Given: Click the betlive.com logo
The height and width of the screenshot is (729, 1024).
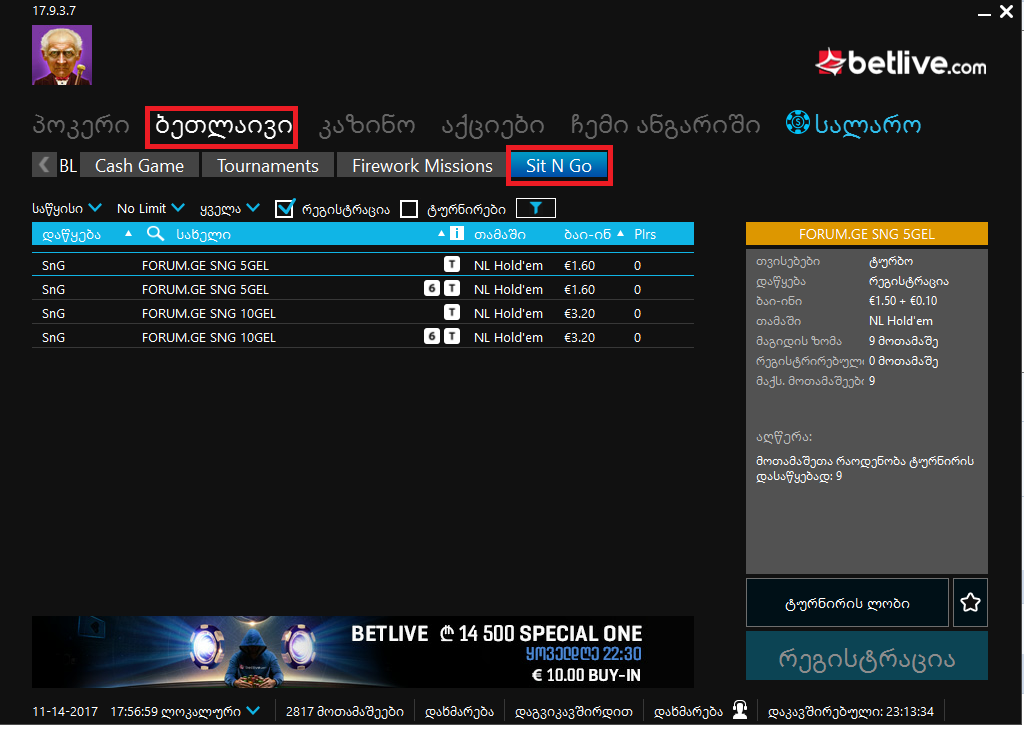Looking at the screenshot, I should pyautogui.click(x=901, y=63).
